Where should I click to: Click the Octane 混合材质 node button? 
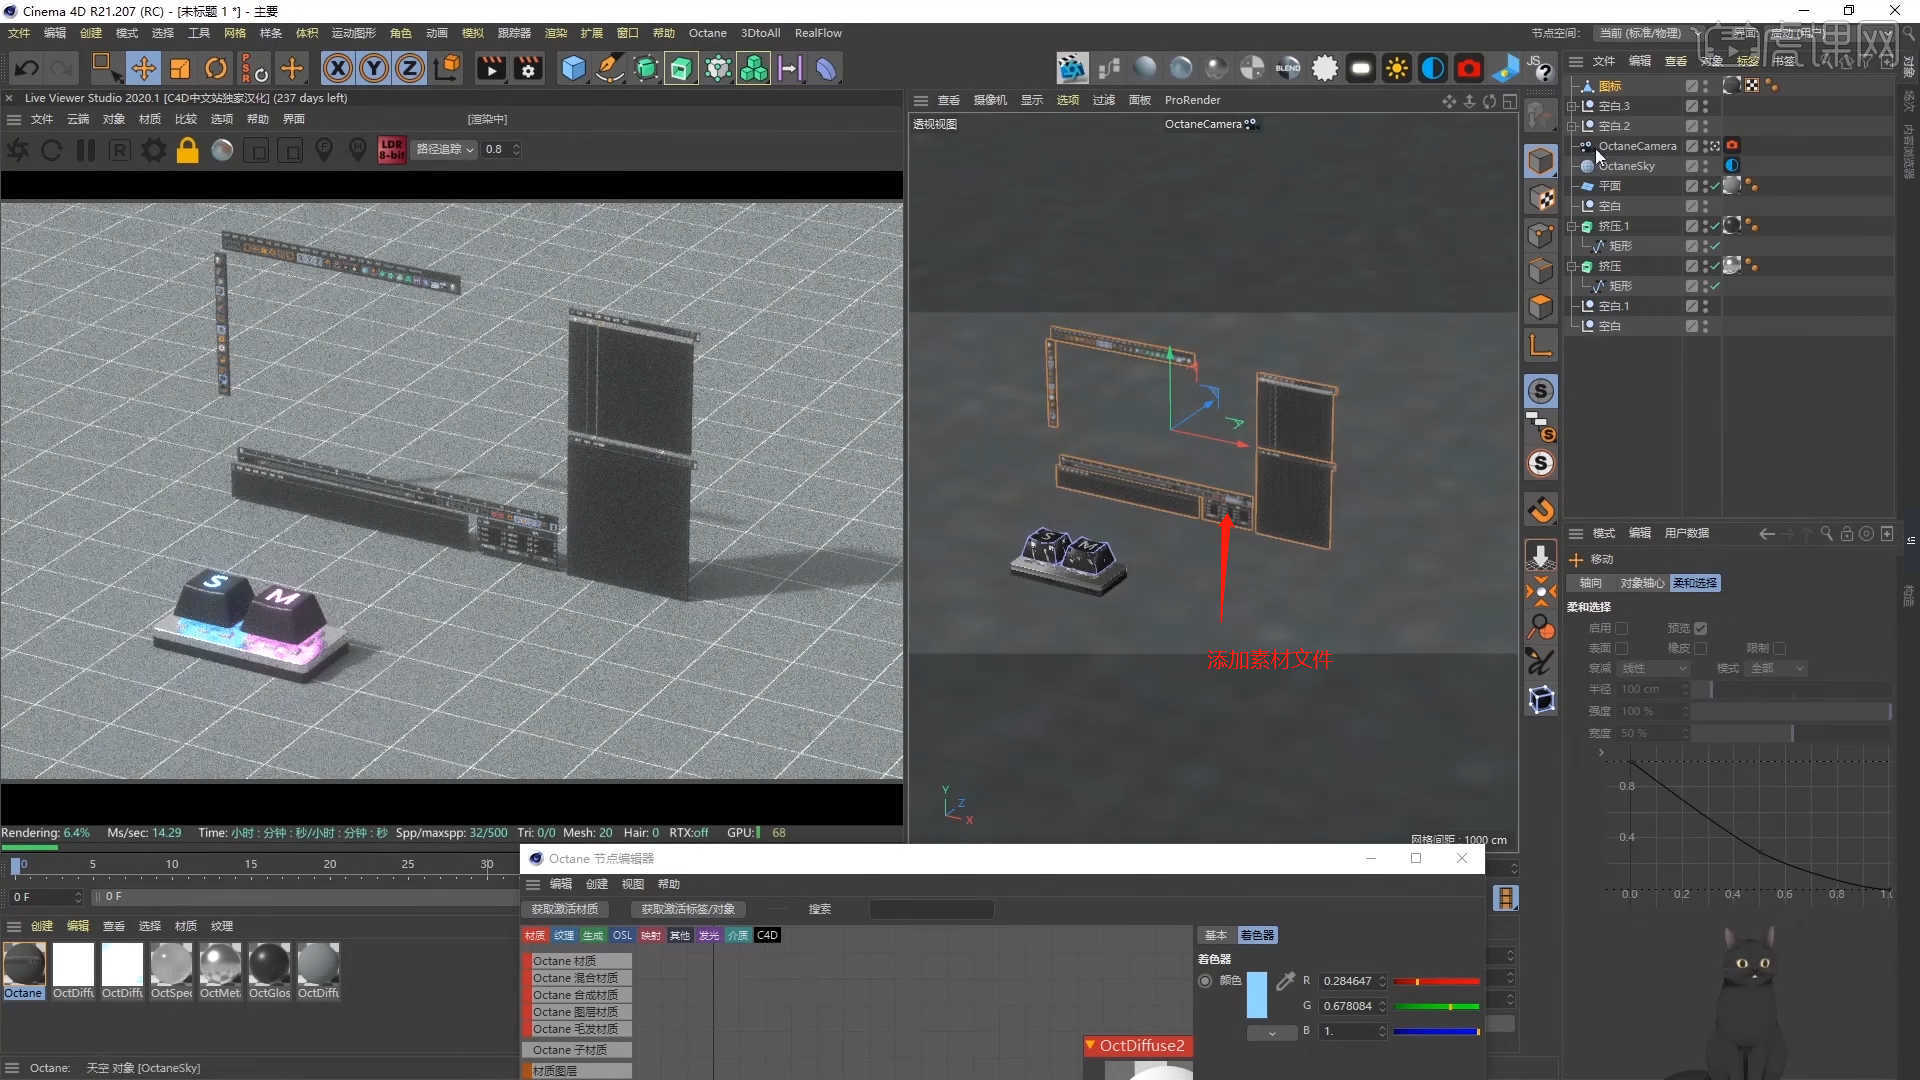coord(576,978)
